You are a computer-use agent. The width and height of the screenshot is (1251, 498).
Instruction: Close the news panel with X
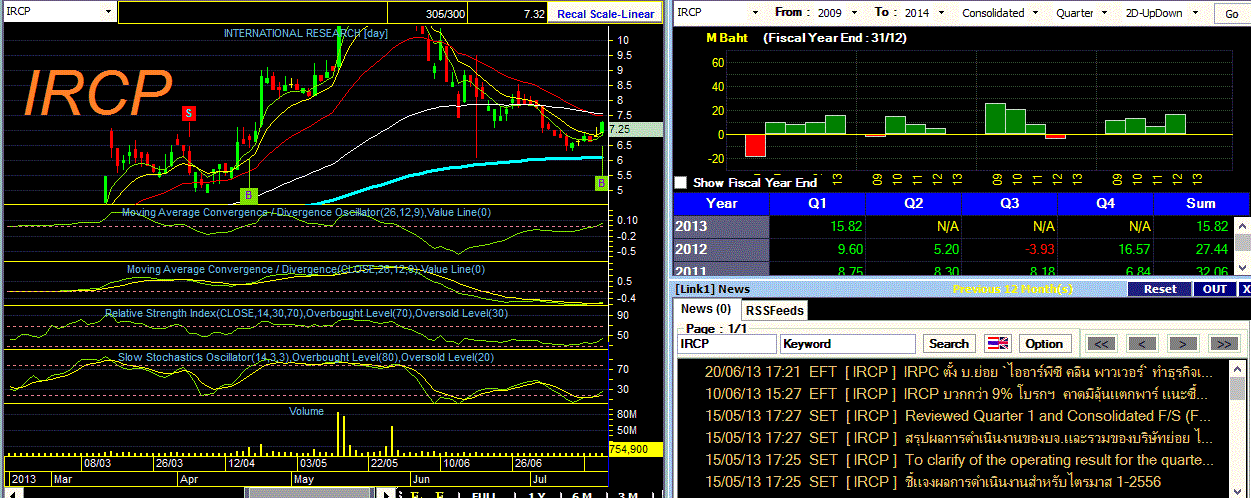tap(1244, 289)
